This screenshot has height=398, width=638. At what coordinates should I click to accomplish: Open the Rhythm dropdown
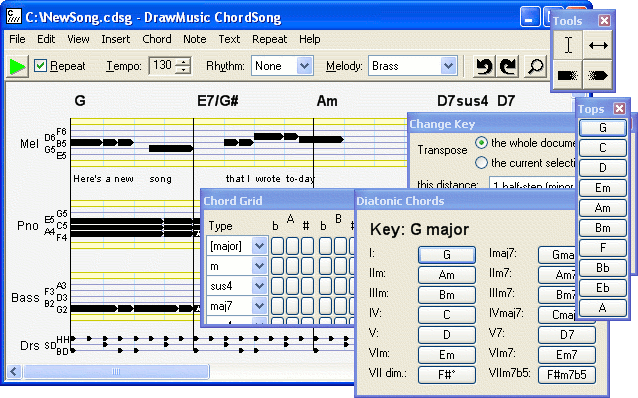(304, 66)
